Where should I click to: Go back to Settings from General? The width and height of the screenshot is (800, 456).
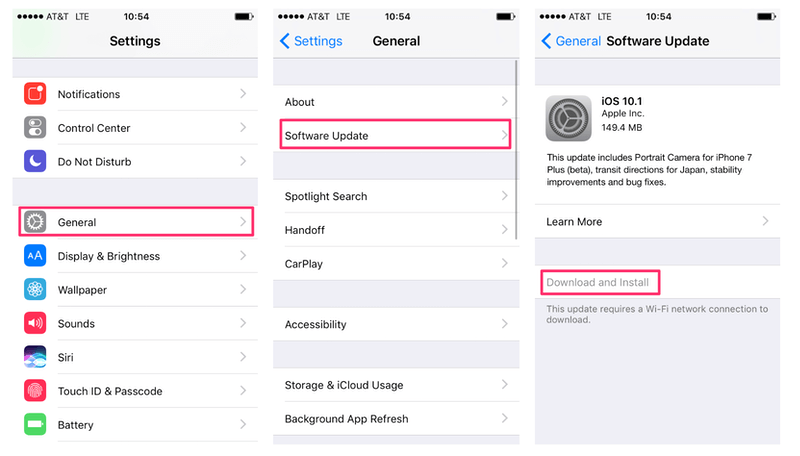(x=311, y=41)
